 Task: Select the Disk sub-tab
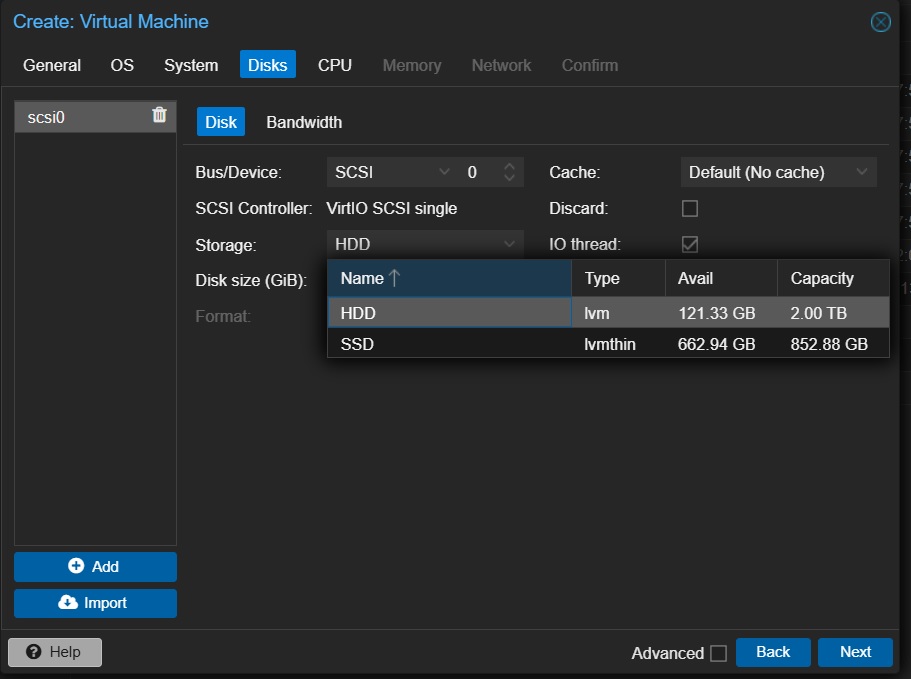tap(221, 122)
